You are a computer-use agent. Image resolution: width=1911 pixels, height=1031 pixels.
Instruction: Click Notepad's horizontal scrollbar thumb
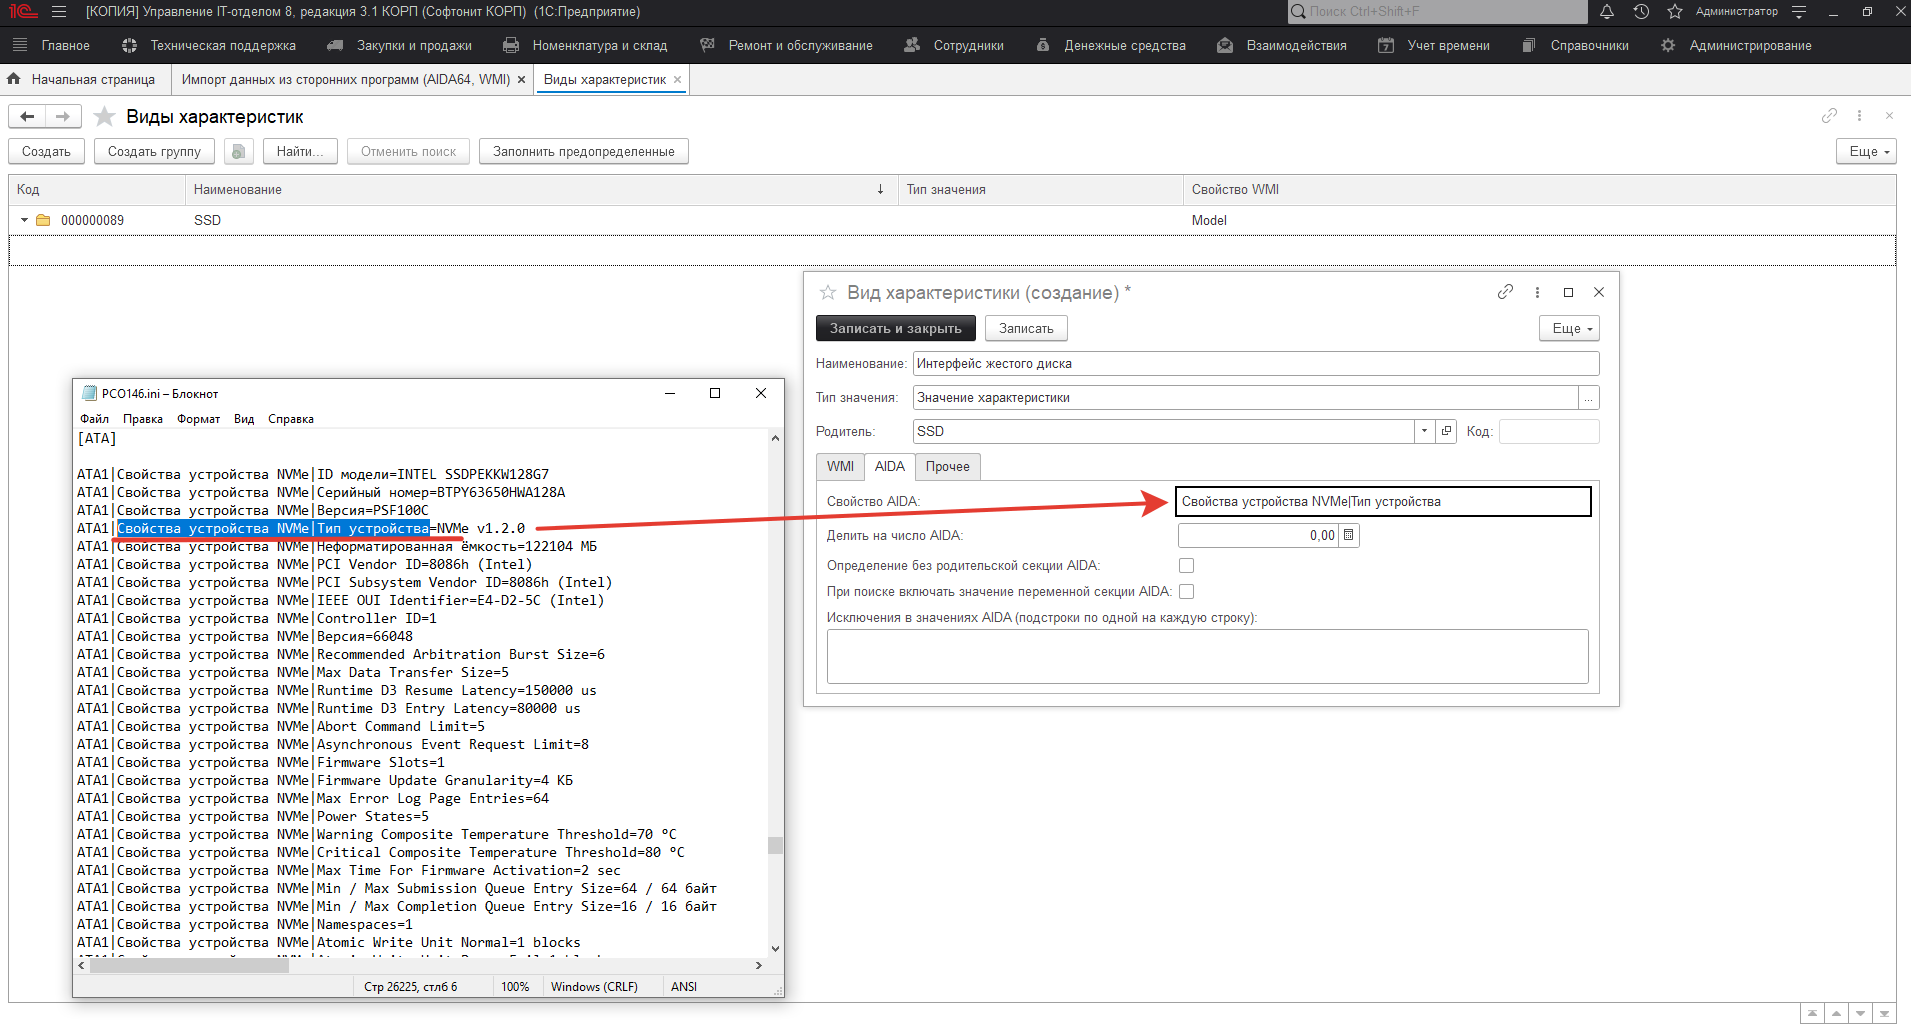pyautogui.click(x=189, y=966)
